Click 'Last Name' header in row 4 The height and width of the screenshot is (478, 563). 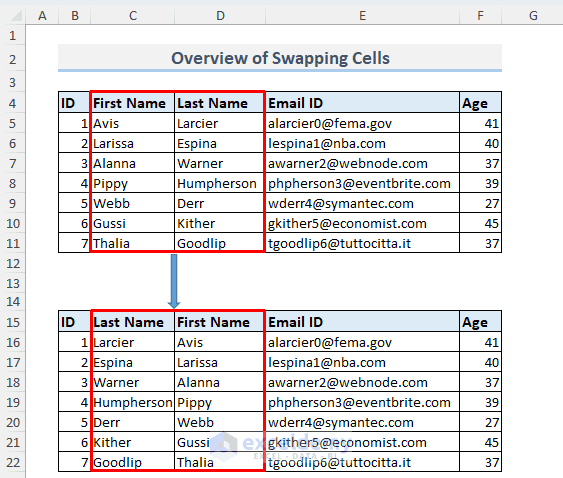click(x=220, y=103)
